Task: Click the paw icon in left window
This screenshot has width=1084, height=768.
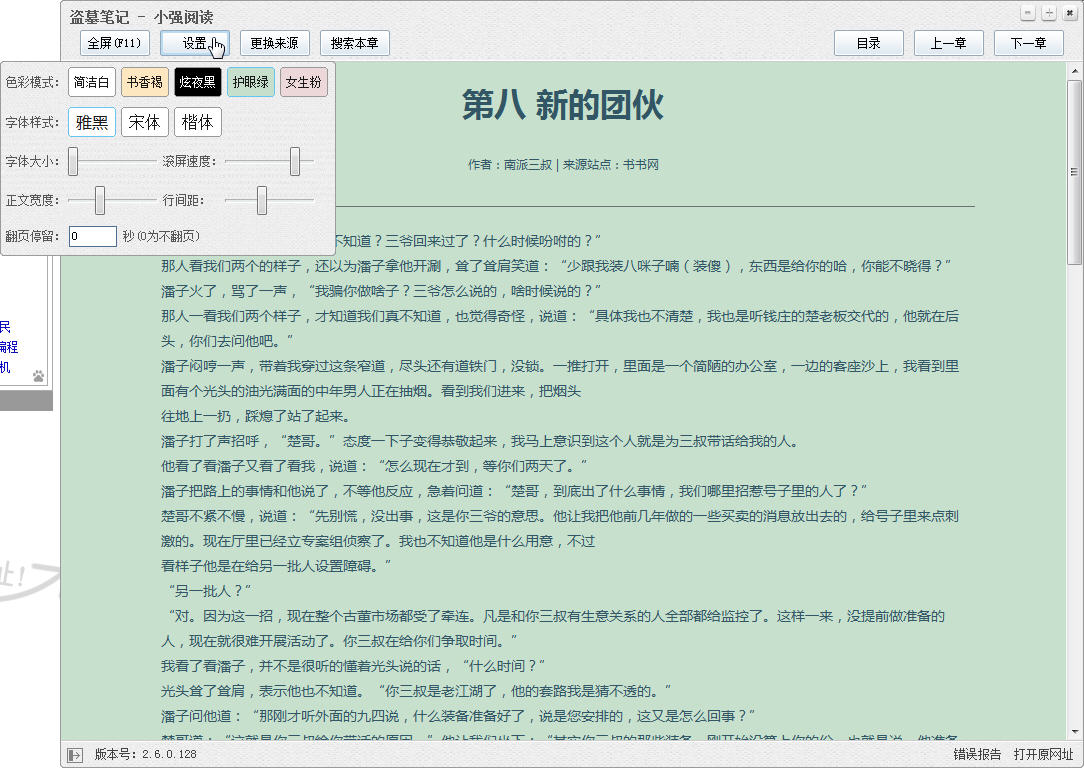Action: click(x=39, y=376)
